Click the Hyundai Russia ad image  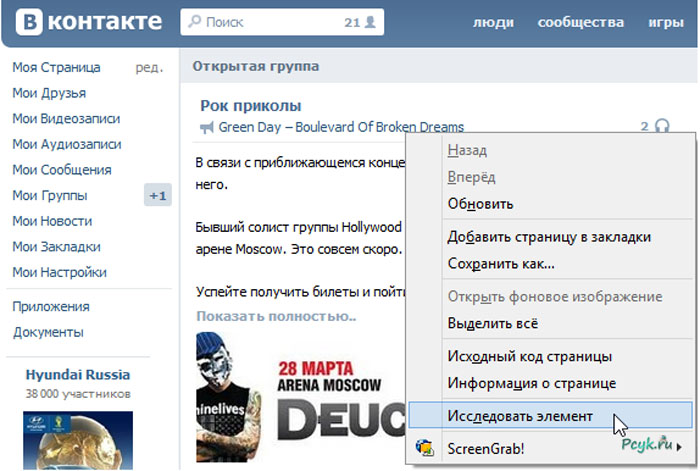pyautogui.click(x=78, y=440)
